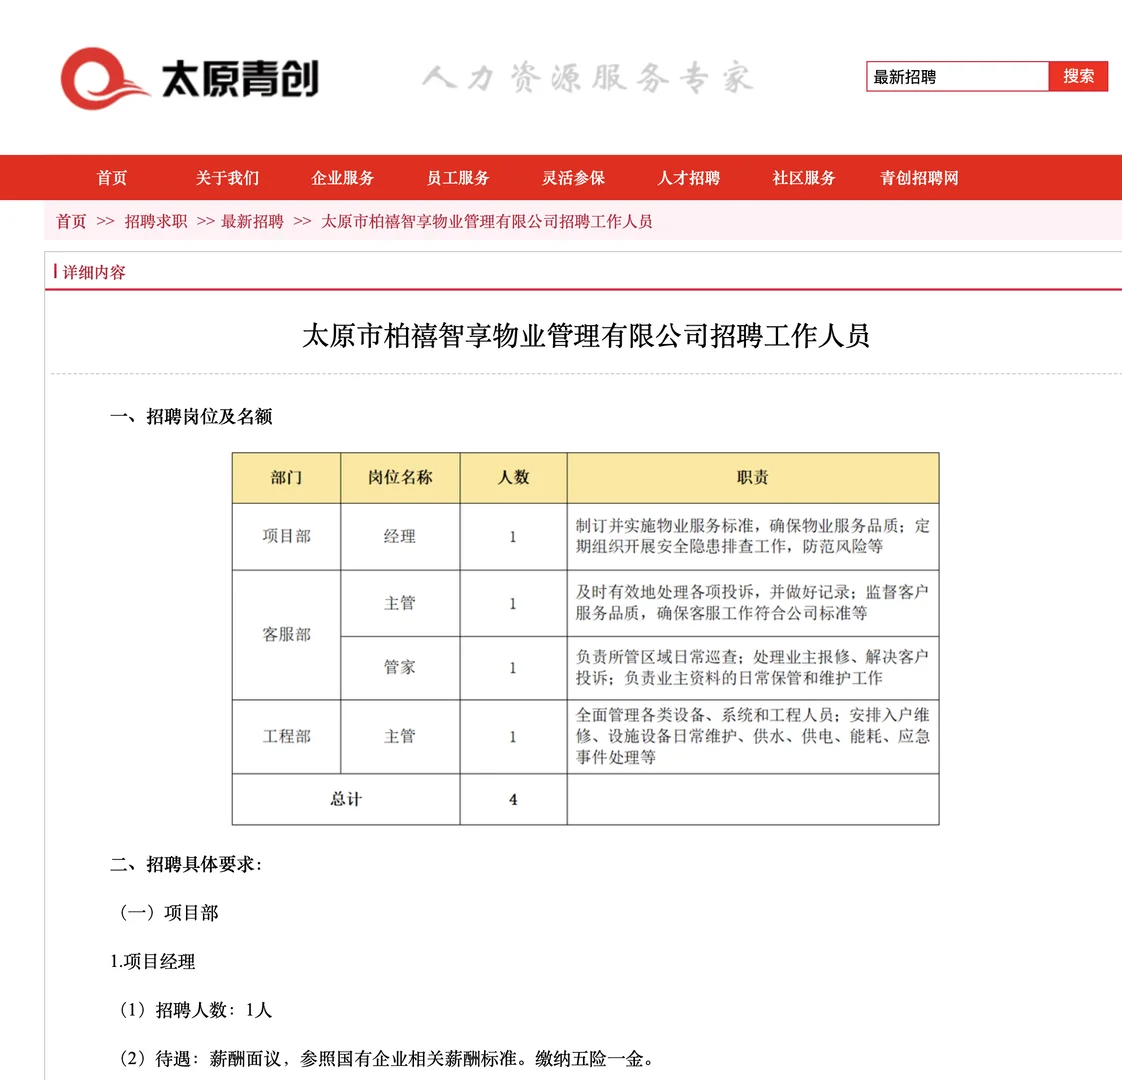This screenshot has height=1080, width=1122.
Task: Open the 员工服务 section
Action: point(457,177)
